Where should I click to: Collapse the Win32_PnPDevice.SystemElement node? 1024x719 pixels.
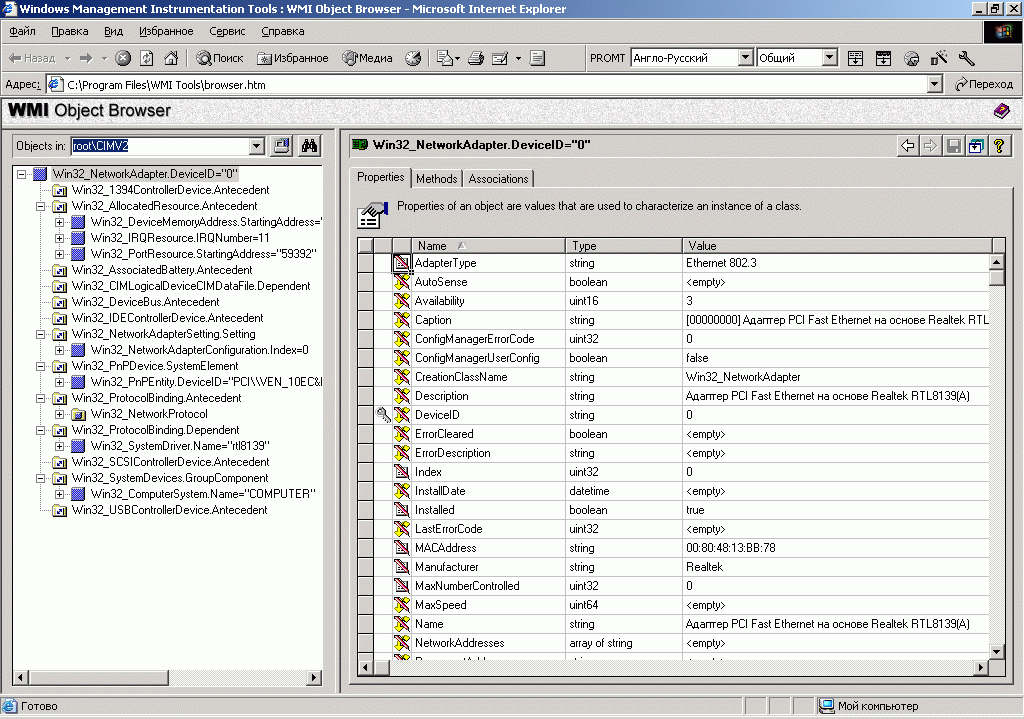40,366
